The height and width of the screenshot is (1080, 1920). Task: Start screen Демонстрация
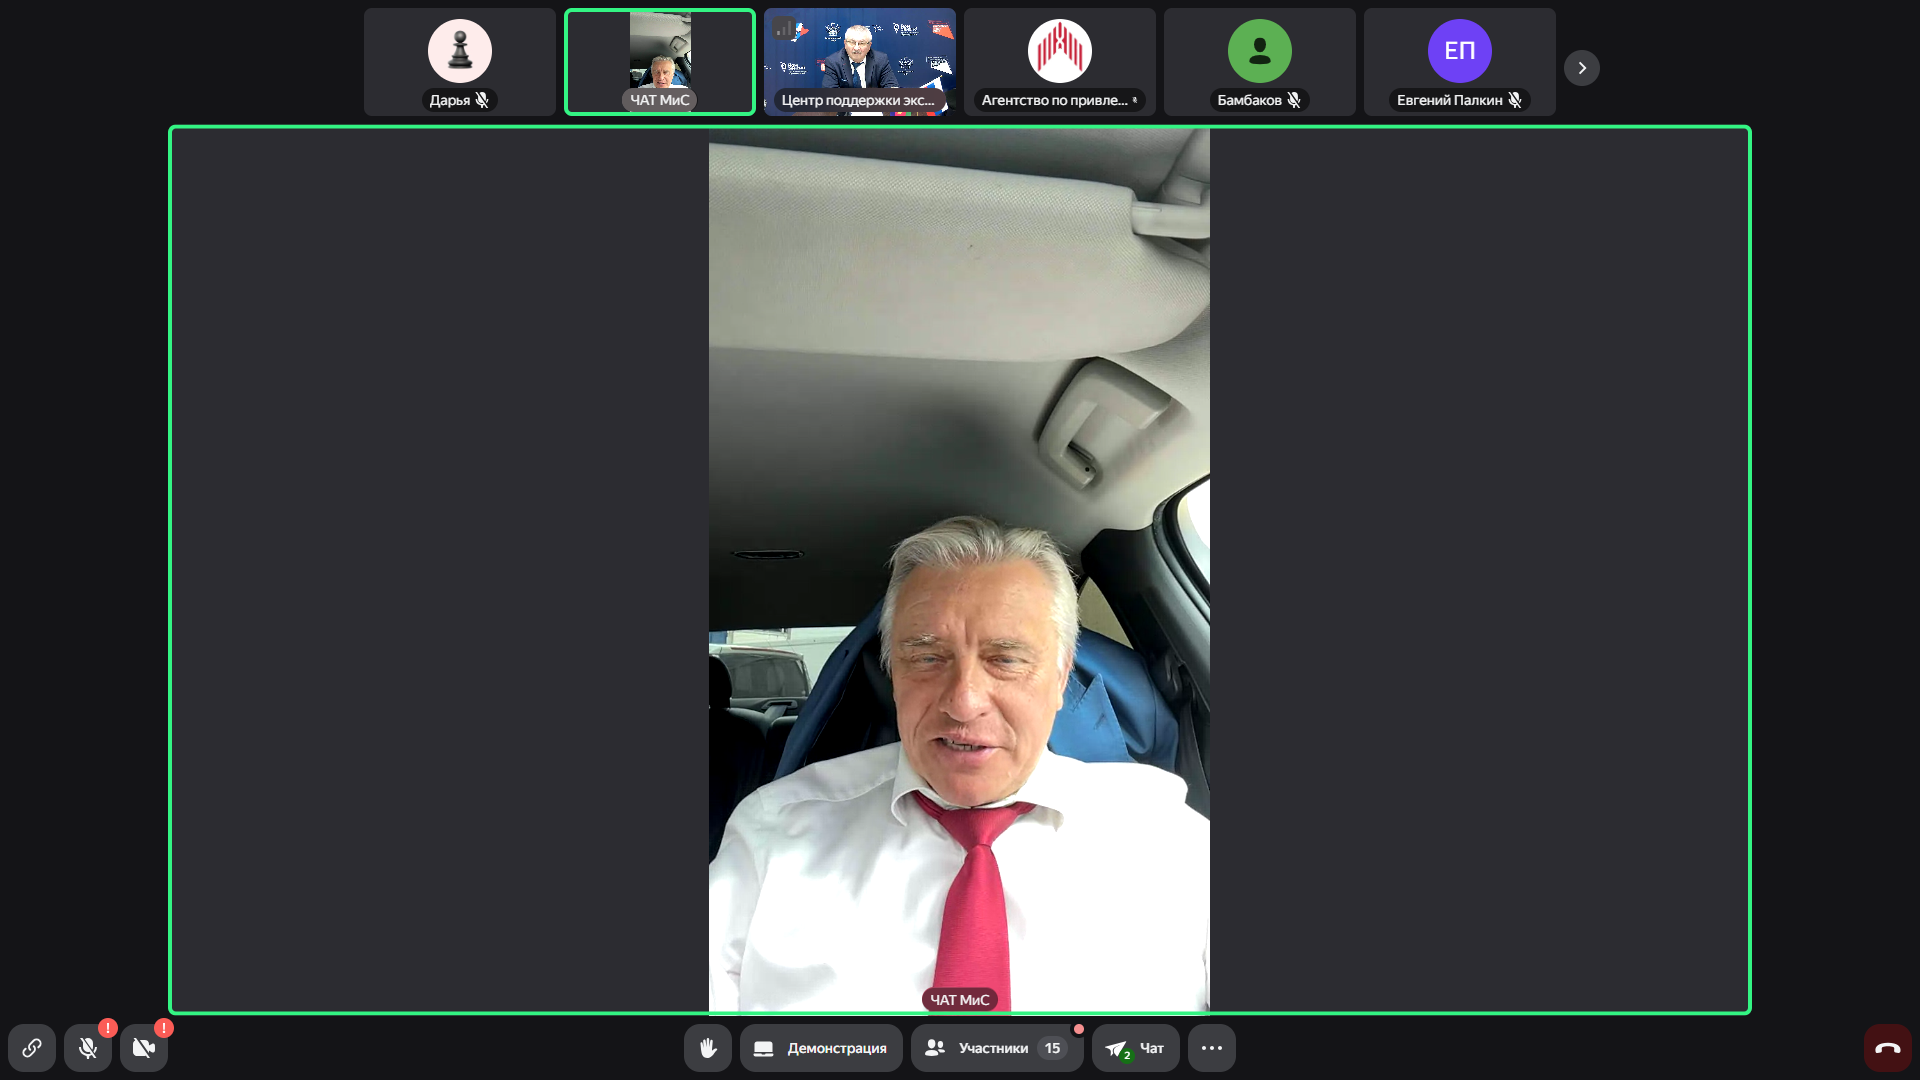click(821, 1048)
